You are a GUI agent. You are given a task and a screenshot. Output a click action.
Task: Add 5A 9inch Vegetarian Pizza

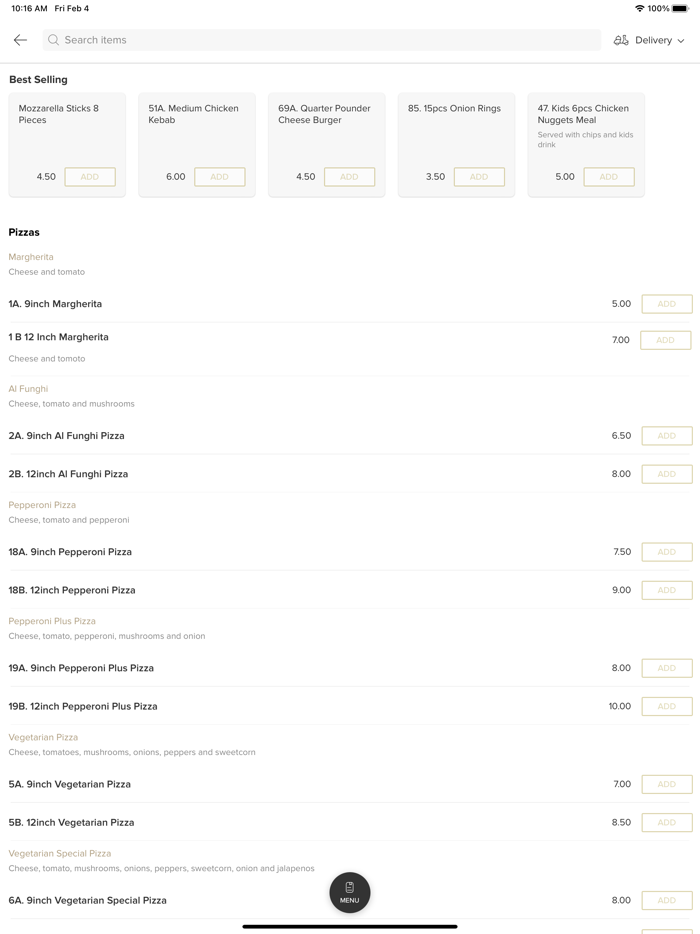pos(667,784)
